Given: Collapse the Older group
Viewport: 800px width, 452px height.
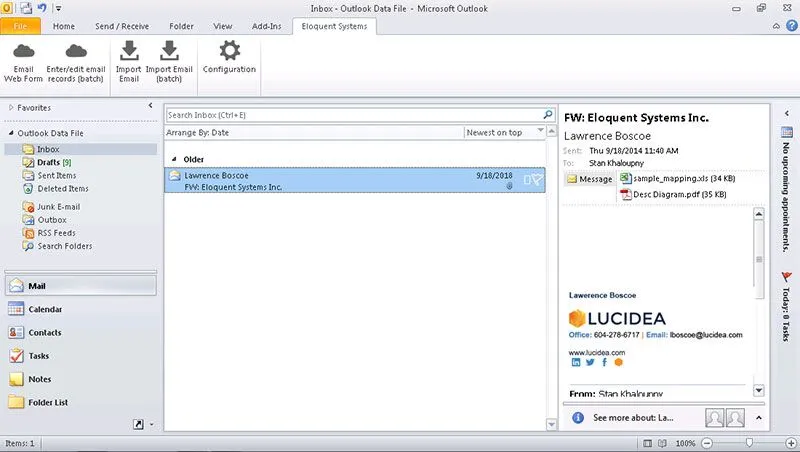Looking at the screenshot, I should tap(174, 159).
